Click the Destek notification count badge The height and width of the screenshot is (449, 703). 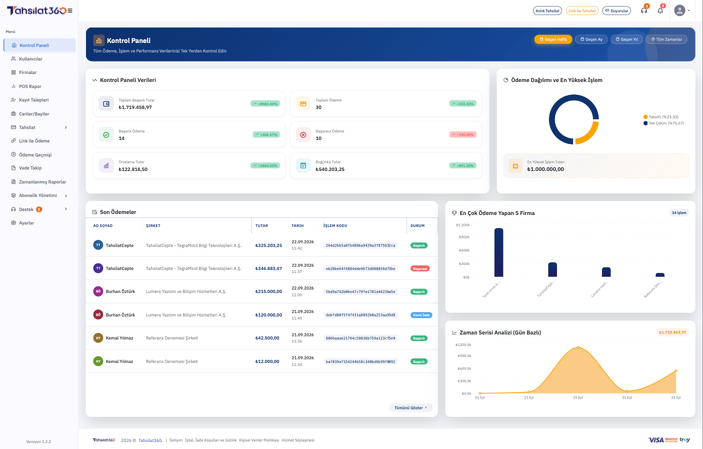point(39,209)
